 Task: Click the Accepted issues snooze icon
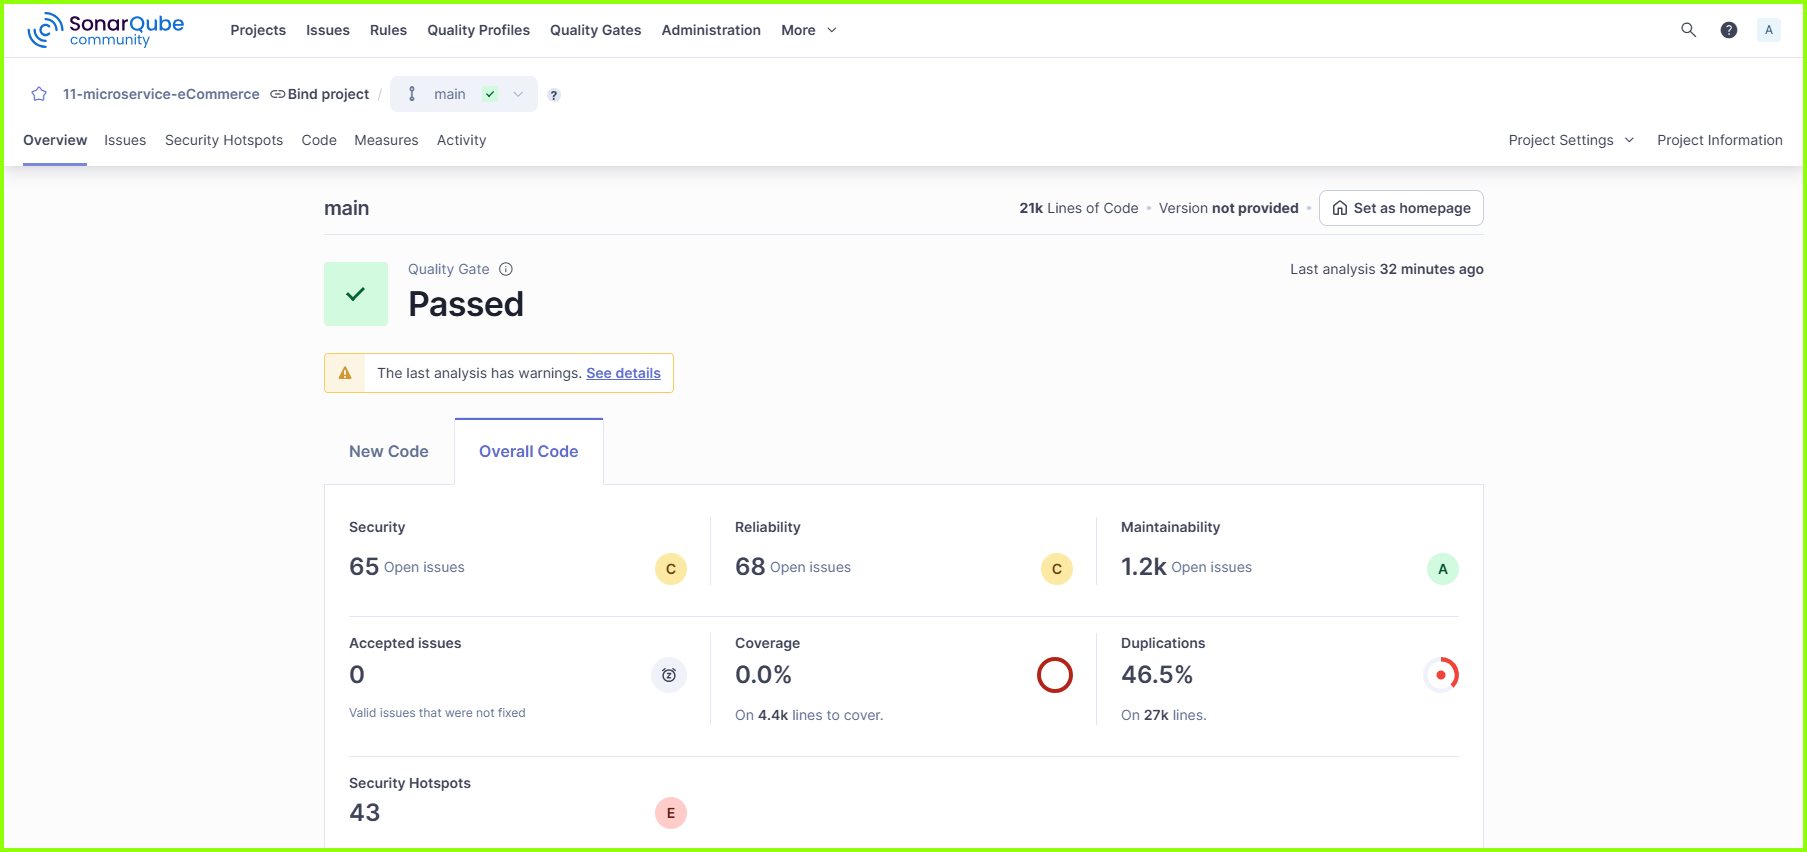coord(669,675)
